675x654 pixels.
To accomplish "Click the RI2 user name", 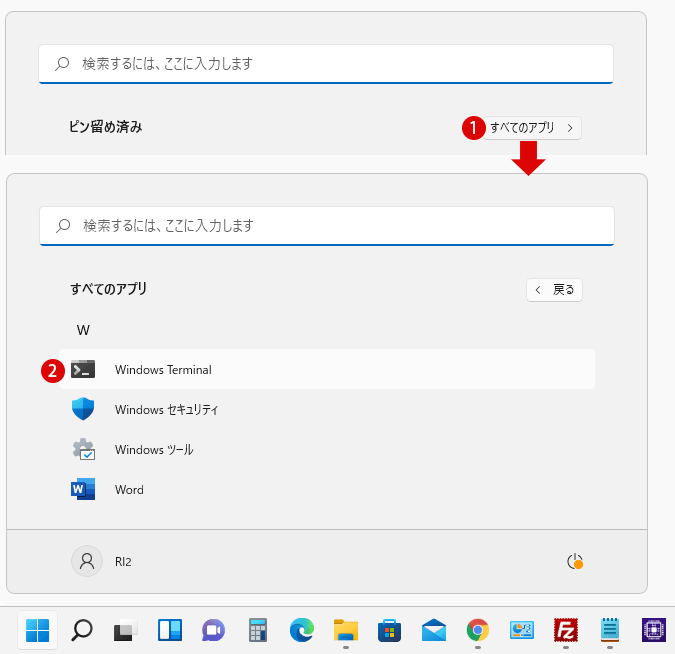I will point(123,562).
